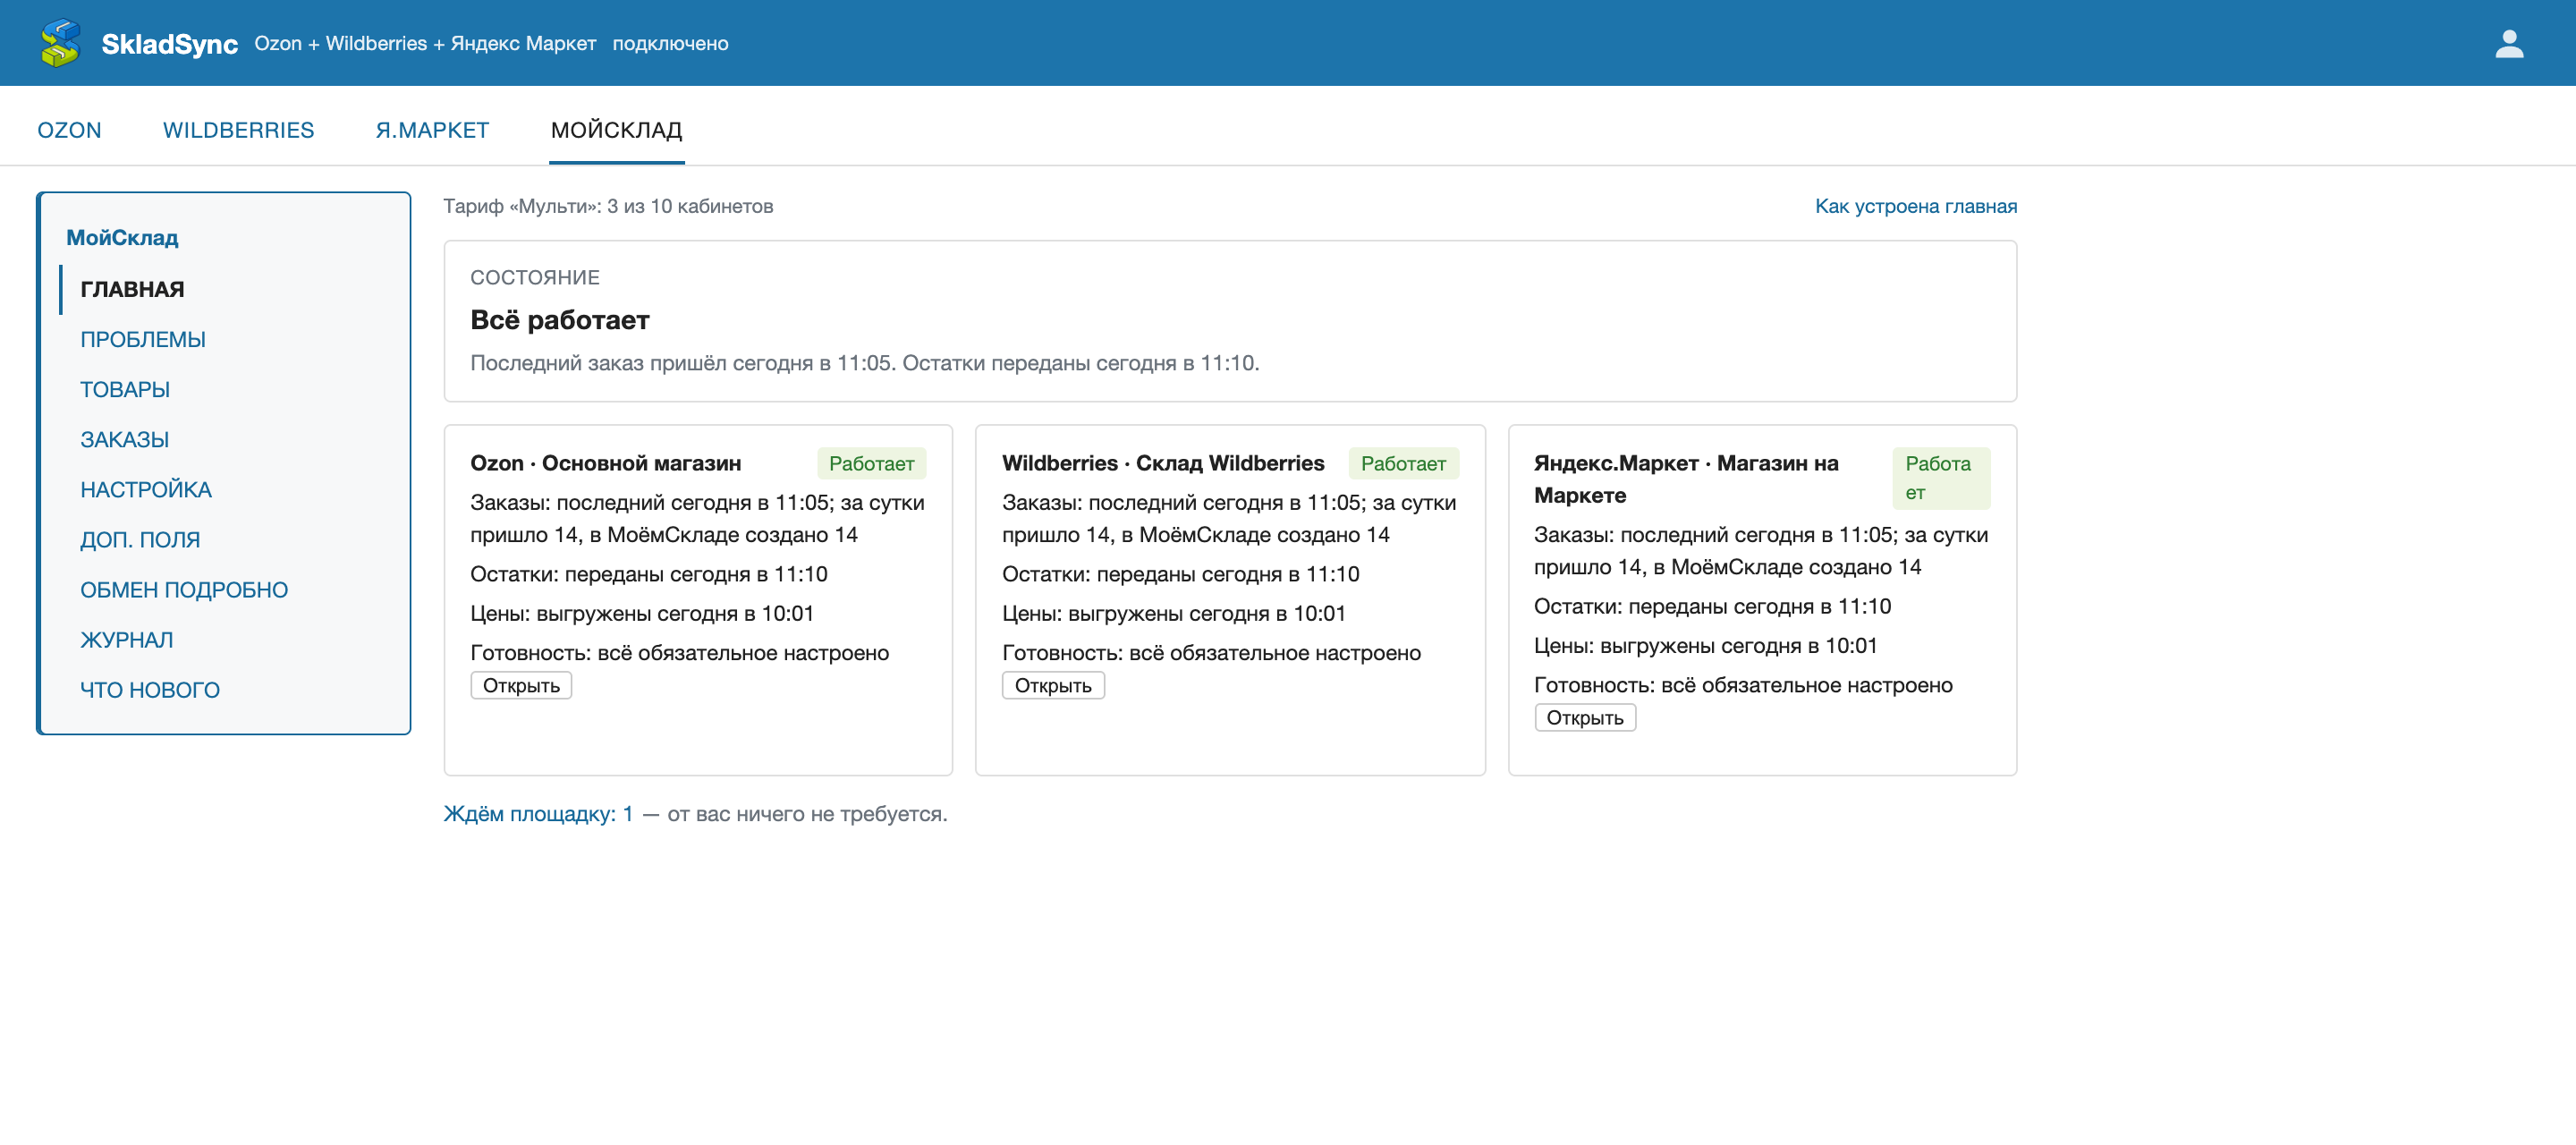
Task: Click 'Wildberries · Склад Wildberries' card title
Action: [1163, 463]
